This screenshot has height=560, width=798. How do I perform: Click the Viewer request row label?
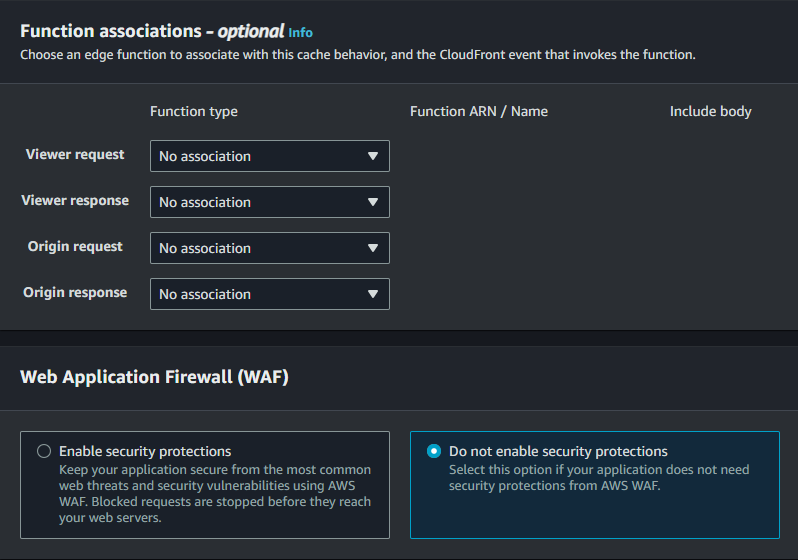point(75,155)
